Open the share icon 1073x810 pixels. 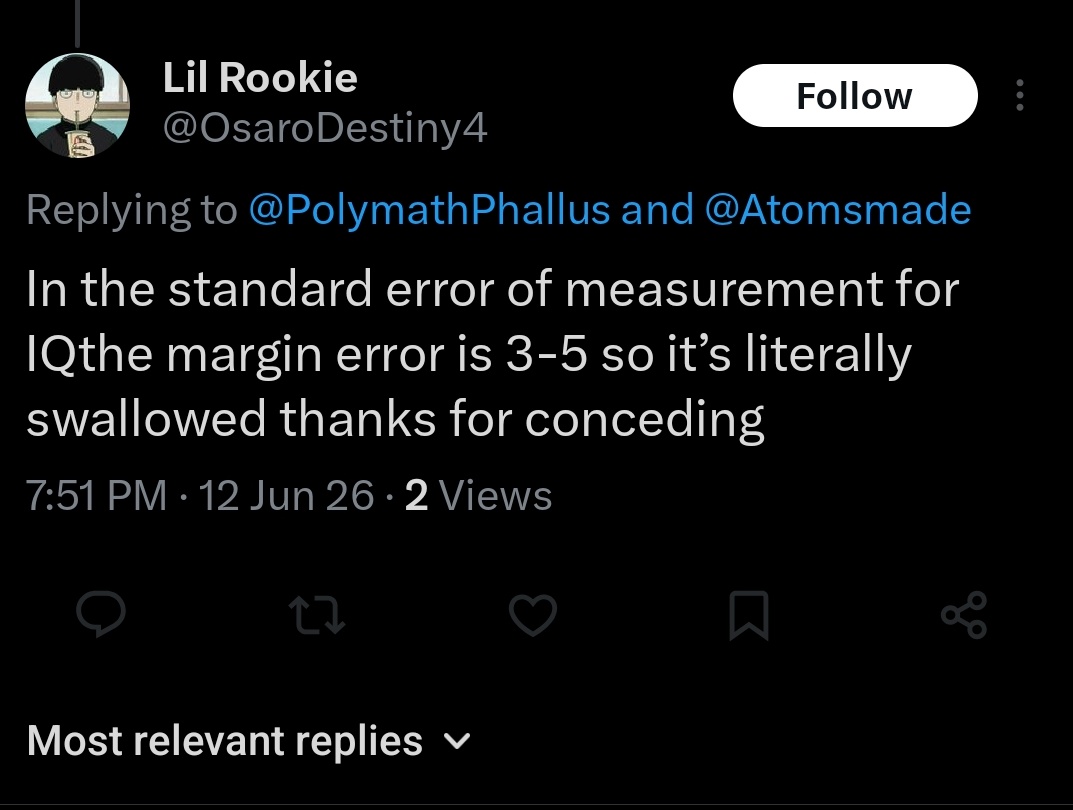[964, 615]
